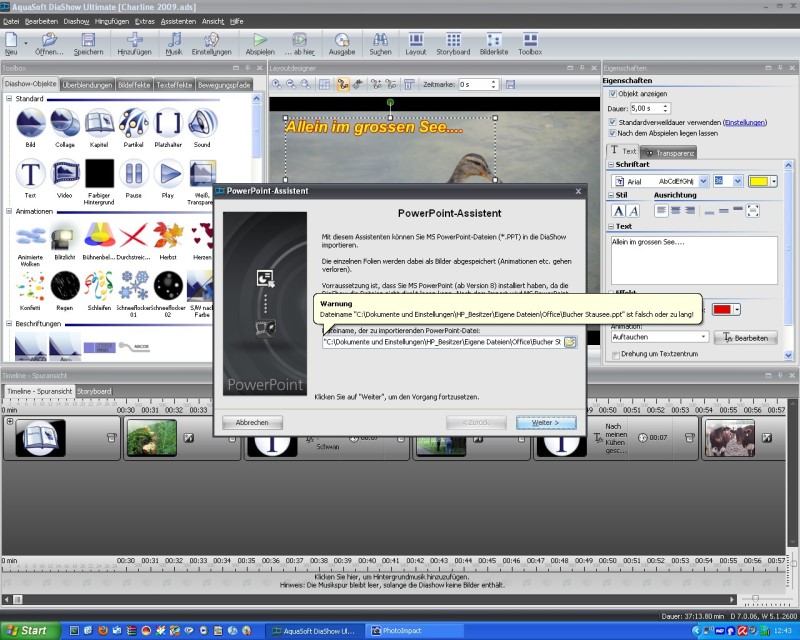Open the Storyboard view from toolbar
Screen dimensions: 800x640
coord(453,40)
